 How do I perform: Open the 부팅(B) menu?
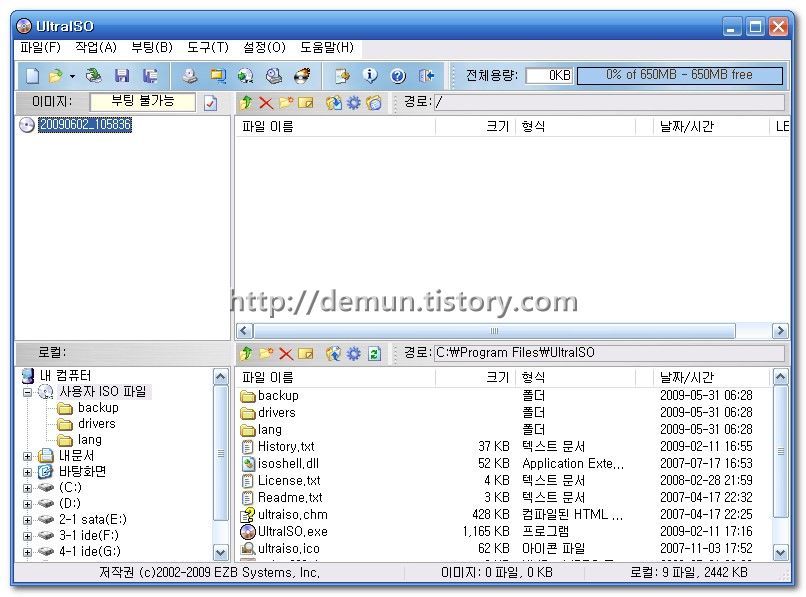(x=151, y=47)
